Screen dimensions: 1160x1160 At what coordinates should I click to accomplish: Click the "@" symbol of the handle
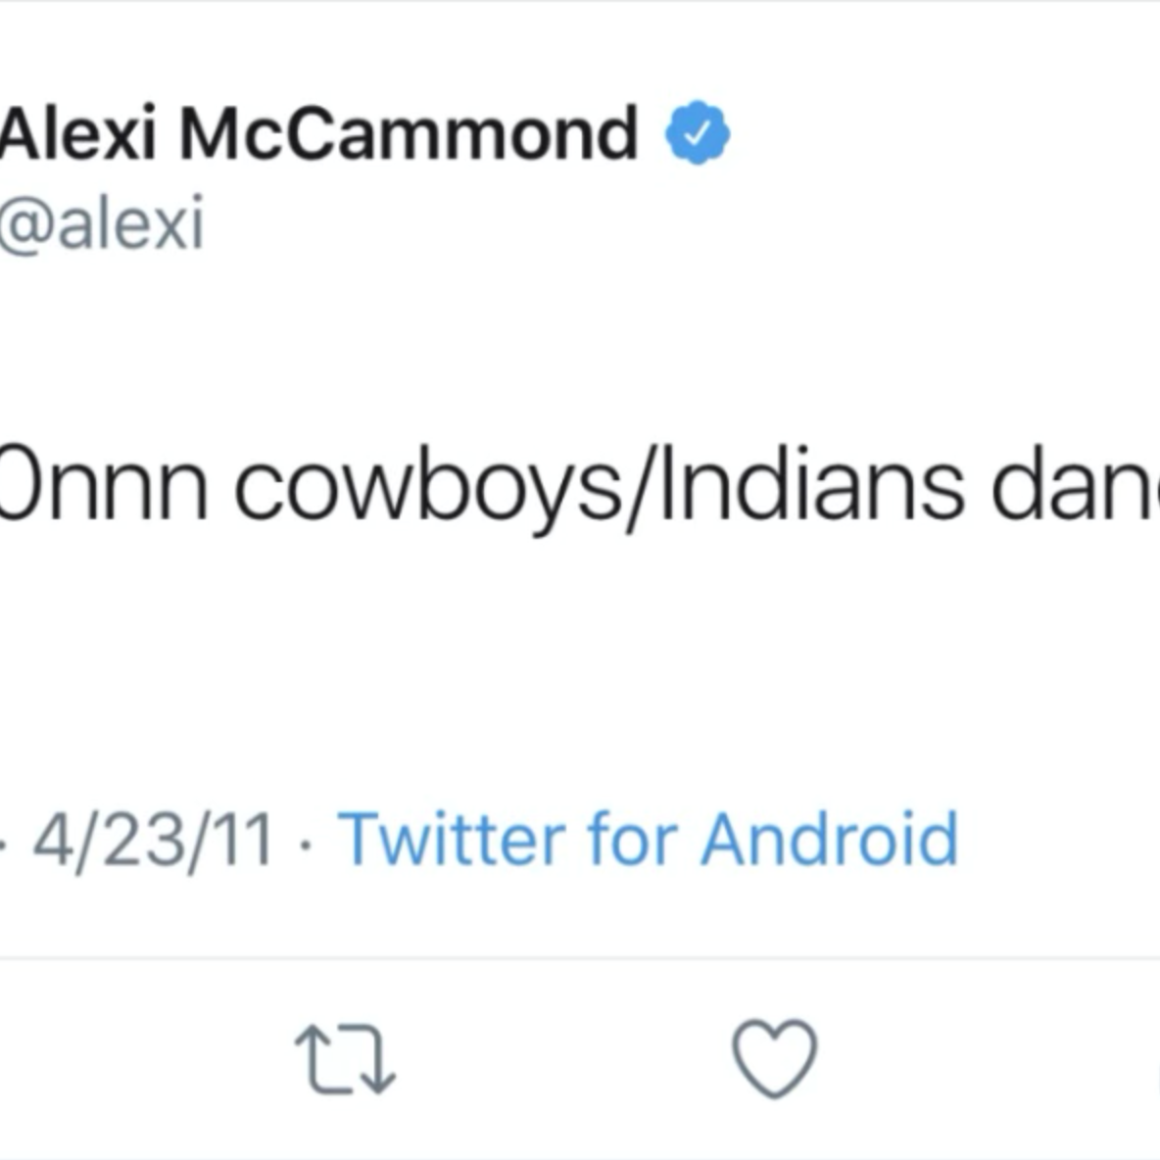25,225
